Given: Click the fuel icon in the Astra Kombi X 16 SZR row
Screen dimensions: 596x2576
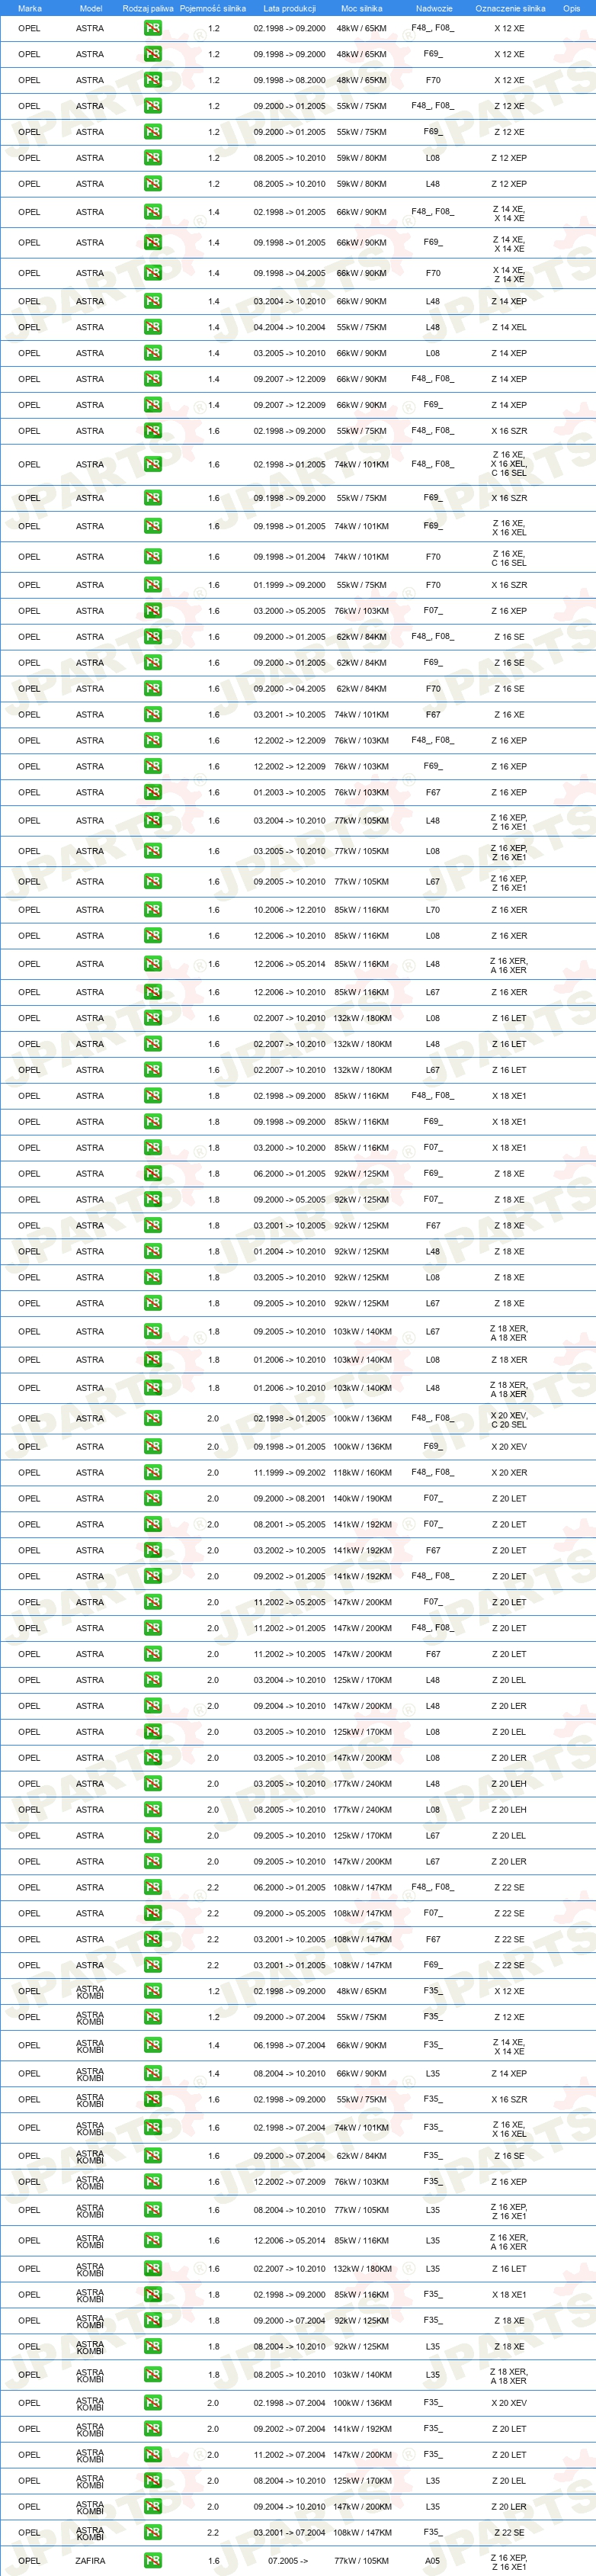Looking at the screenshot, I should [153, 2099].
